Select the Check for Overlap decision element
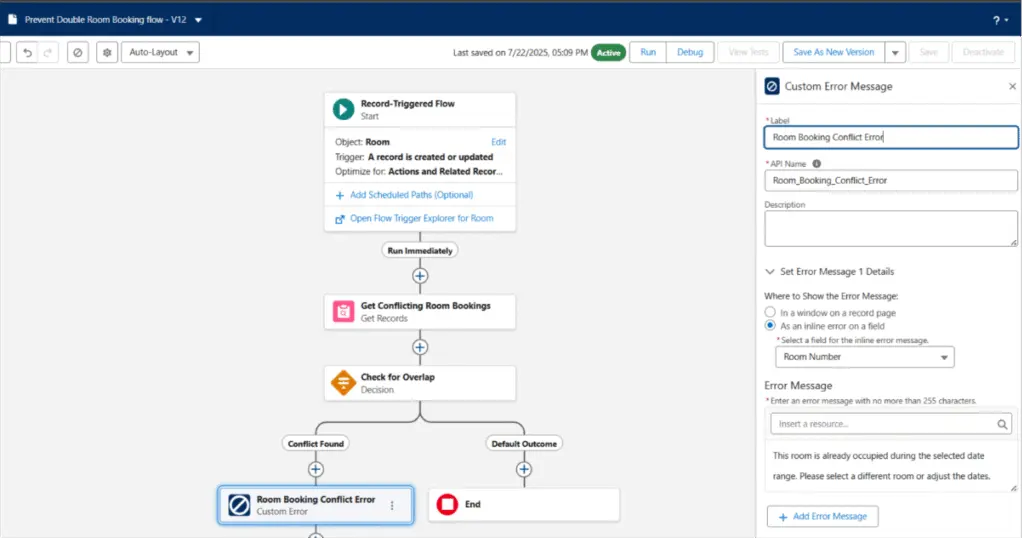 click(x=420, y=383)
